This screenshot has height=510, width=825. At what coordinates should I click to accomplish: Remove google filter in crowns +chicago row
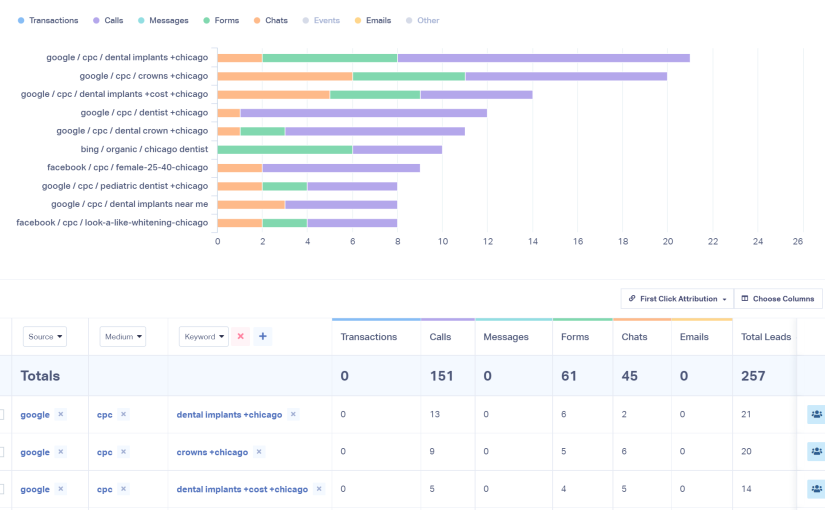pyautogui.click(x=61, y=452)
